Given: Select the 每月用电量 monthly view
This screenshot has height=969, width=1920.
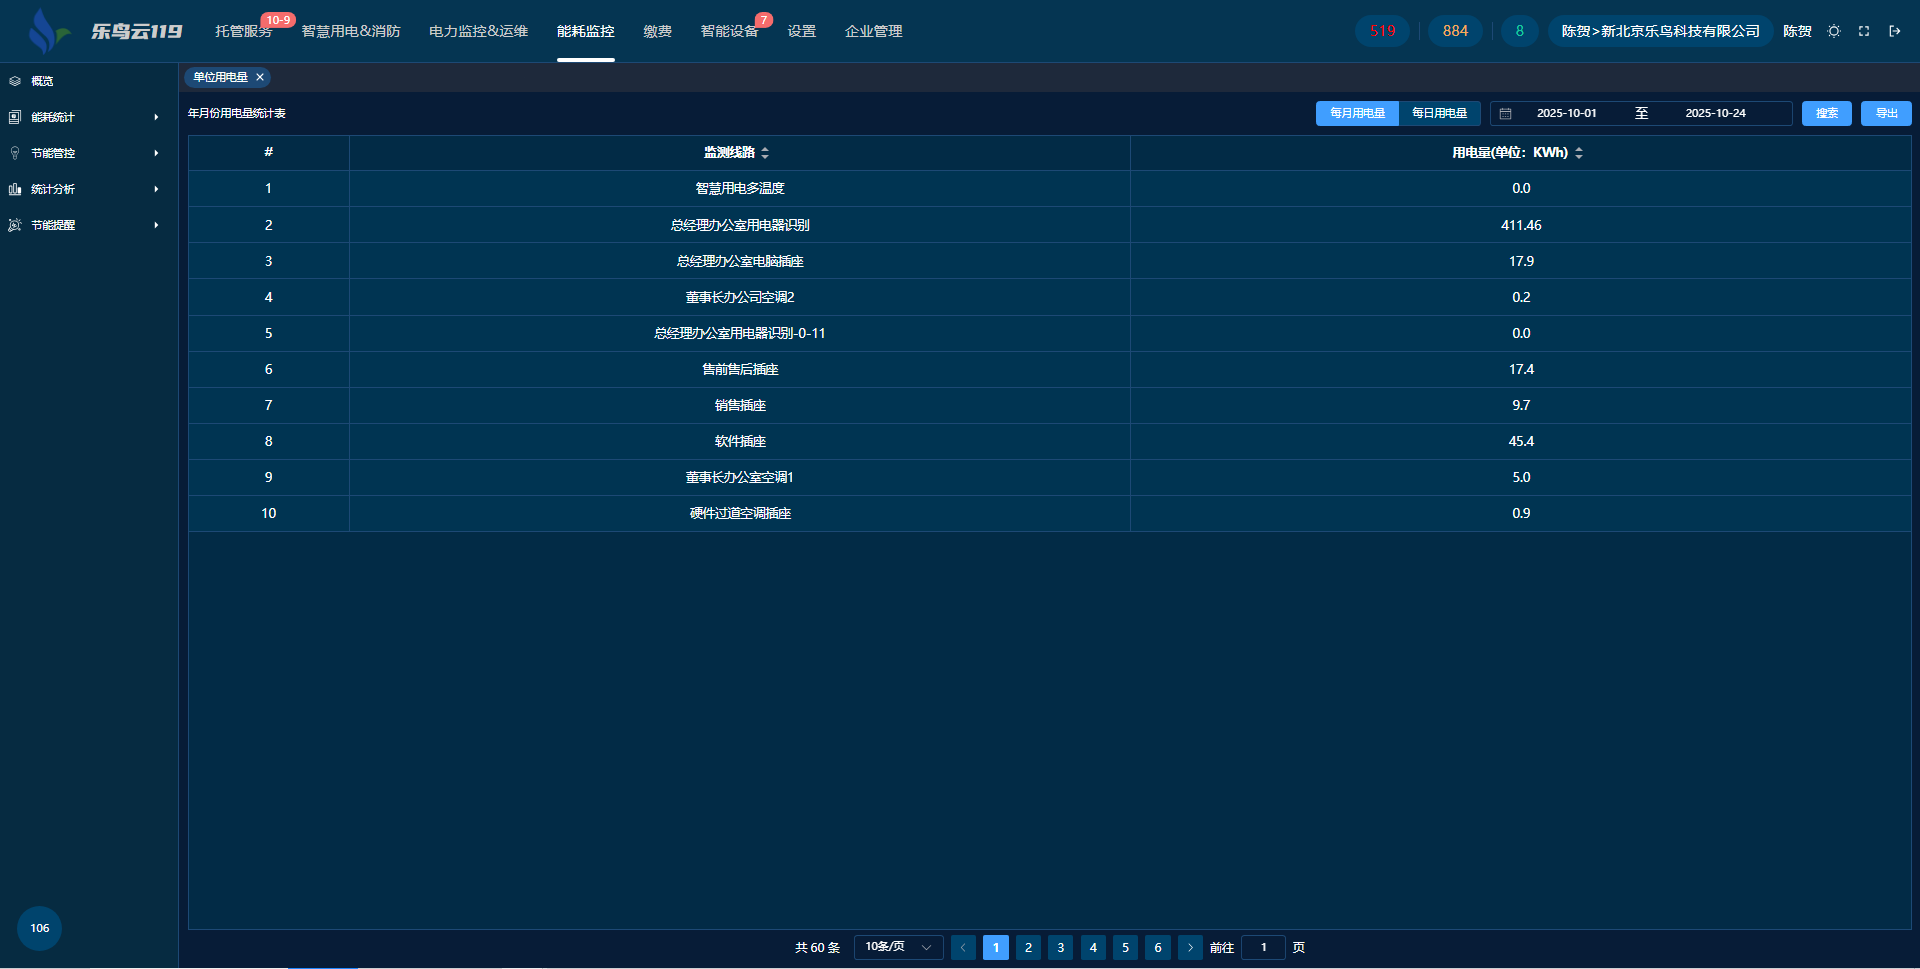Looking at the screenshot, I should click(x=1357, y=113).
